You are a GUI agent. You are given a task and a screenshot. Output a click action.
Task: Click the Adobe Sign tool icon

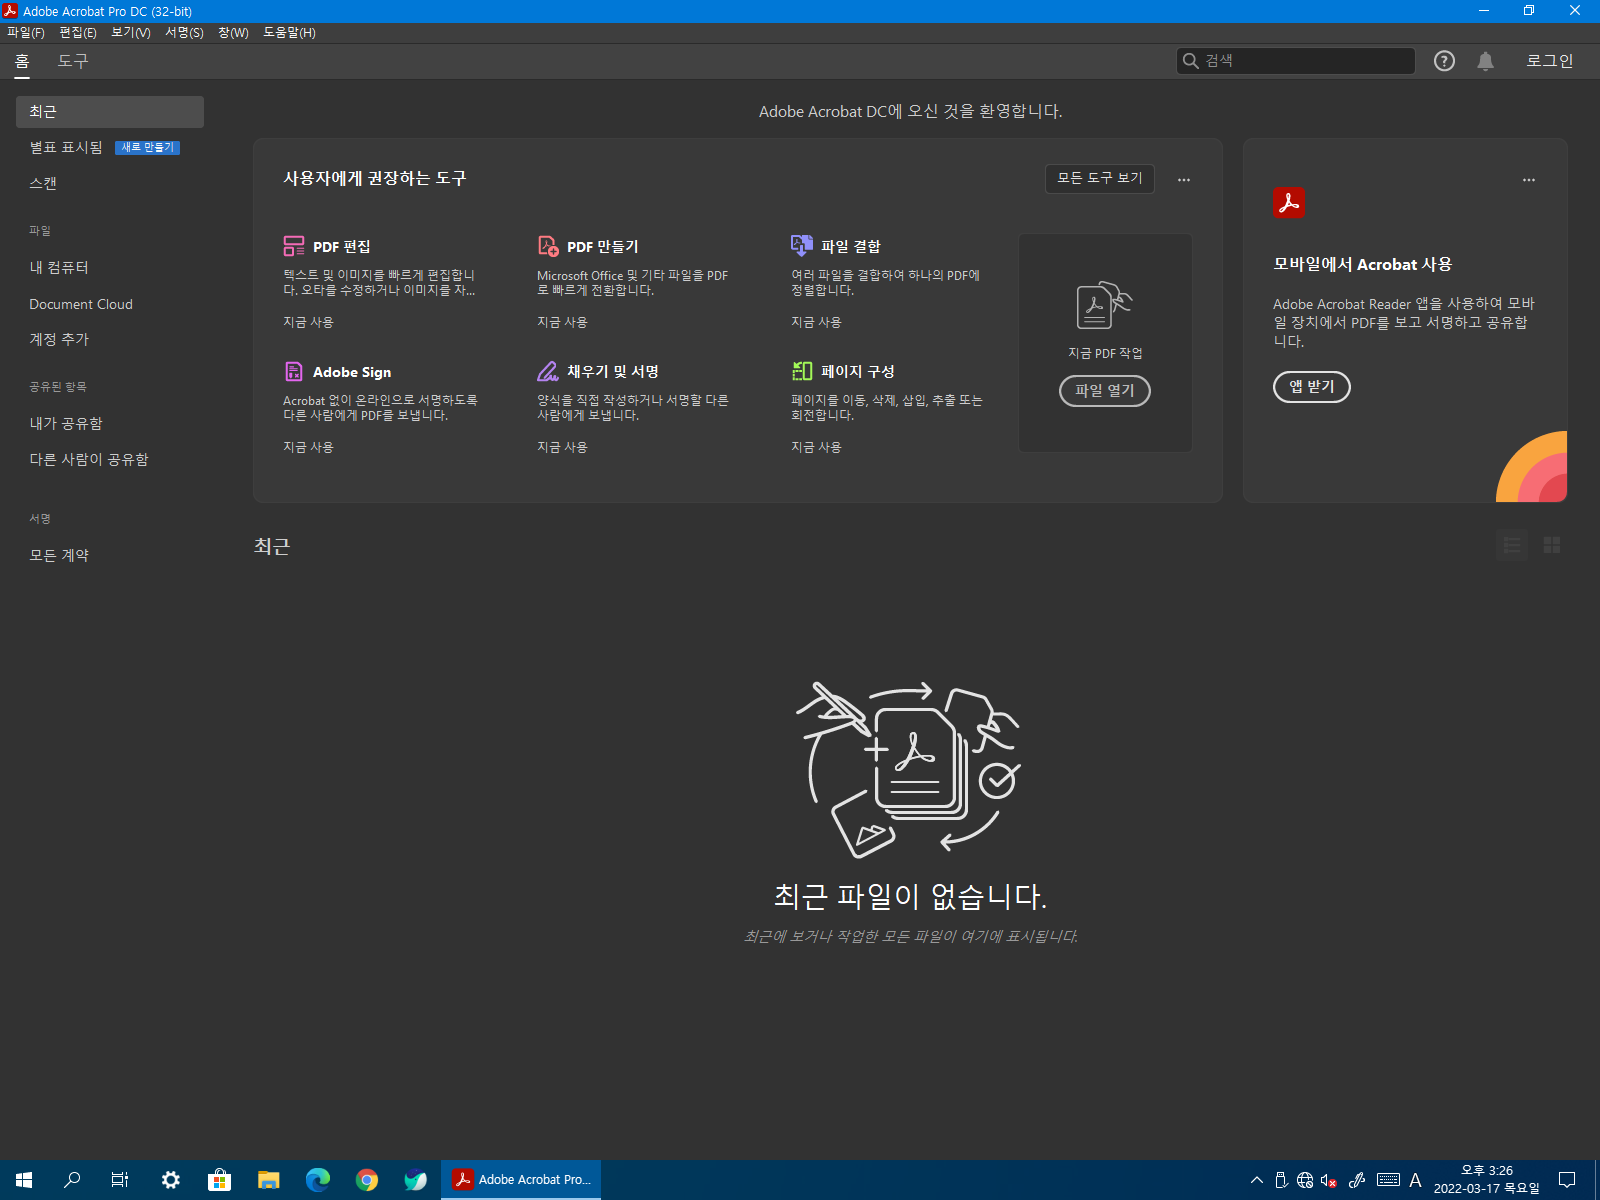pos(294,371)
